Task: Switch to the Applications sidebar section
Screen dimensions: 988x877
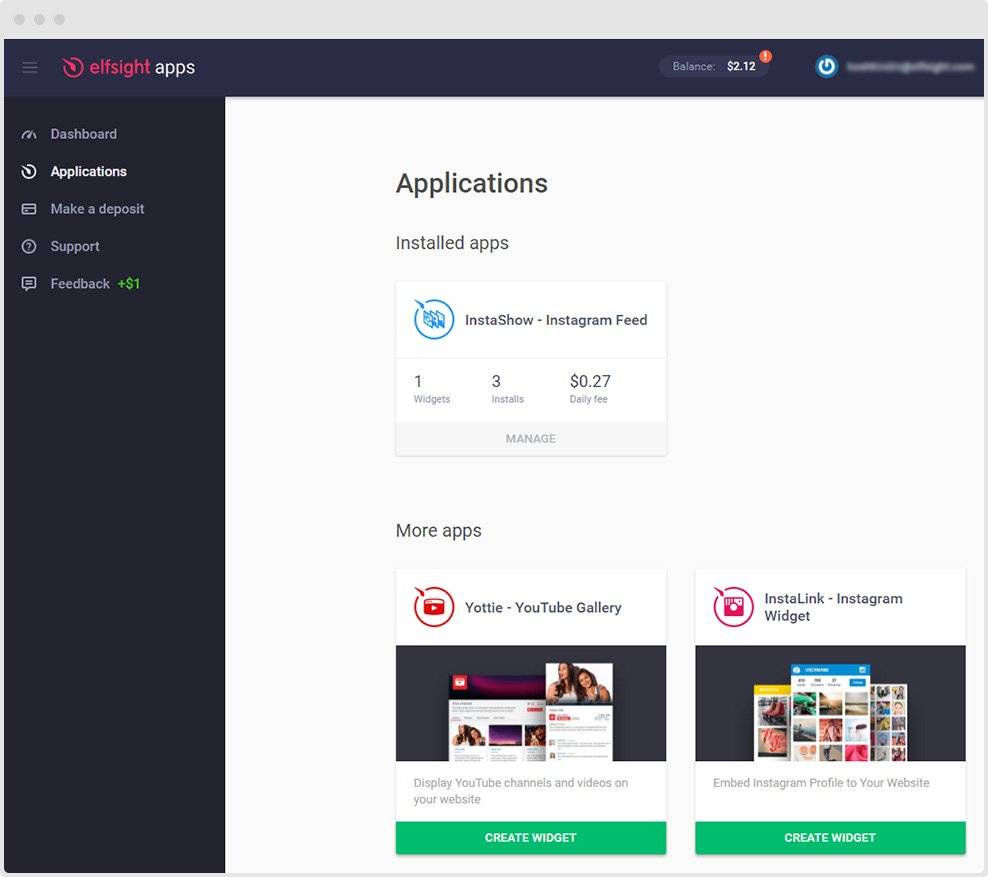Action: [88, 171]
